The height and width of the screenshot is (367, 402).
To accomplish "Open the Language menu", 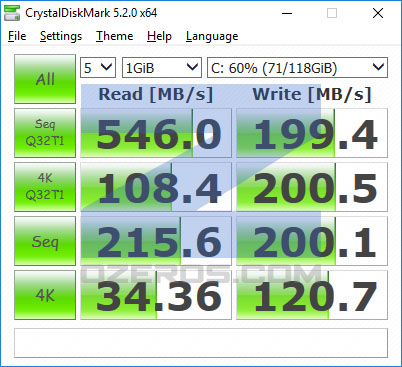I will 212,36.
